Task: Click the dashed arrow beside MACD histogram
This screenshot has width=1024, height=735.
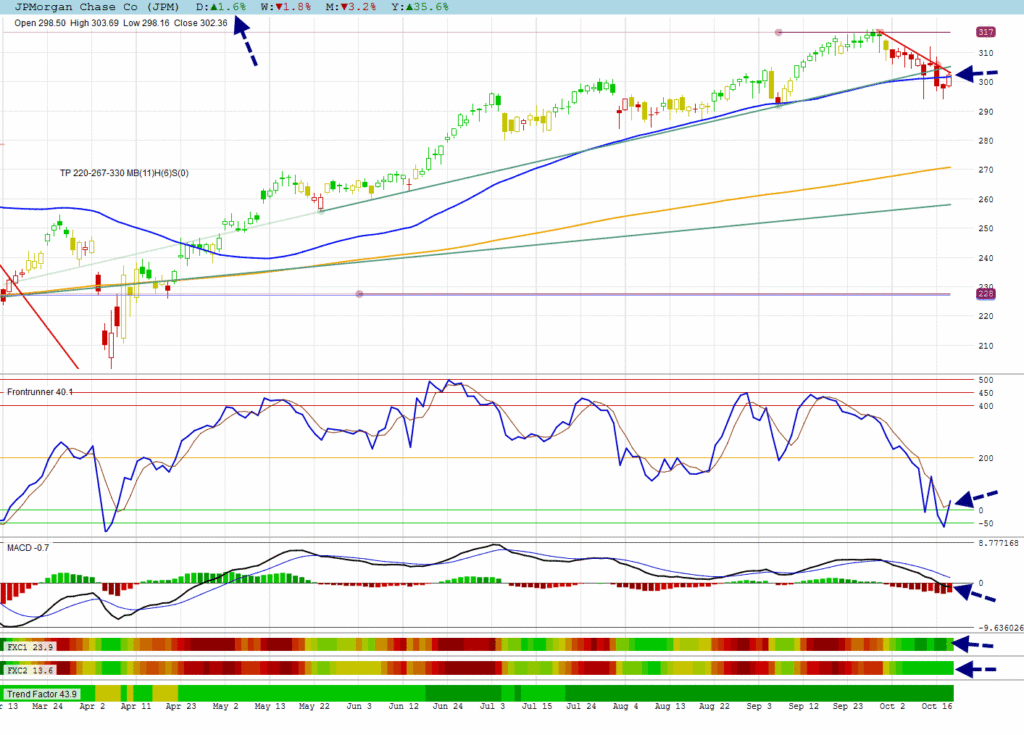Action: pyautogui.click(x=975, y=593)
